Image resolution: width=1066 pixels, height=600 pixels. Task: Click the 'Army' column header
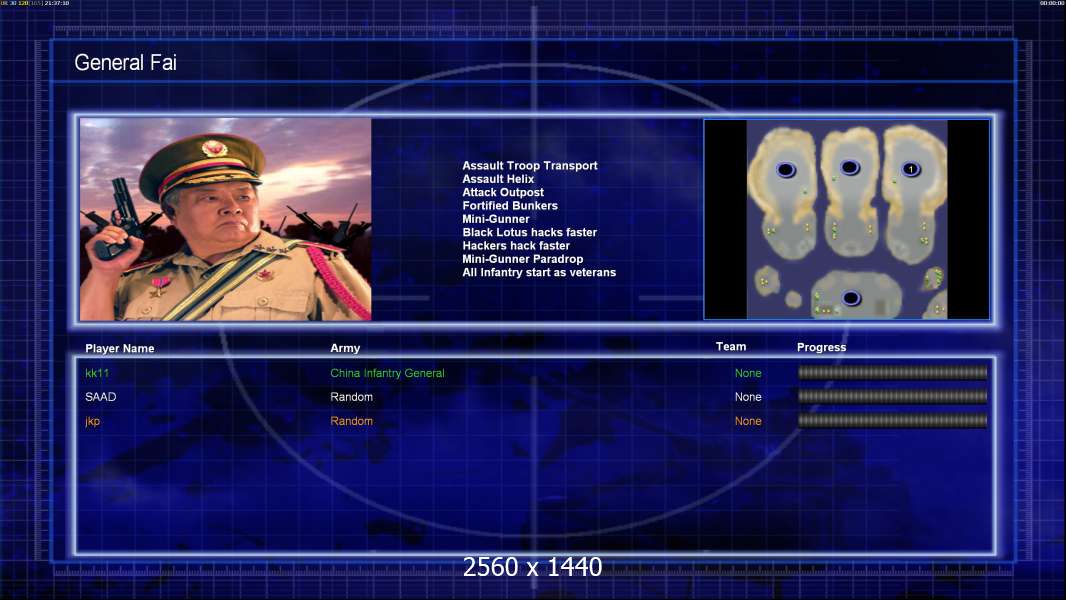(x=345, y=348)
